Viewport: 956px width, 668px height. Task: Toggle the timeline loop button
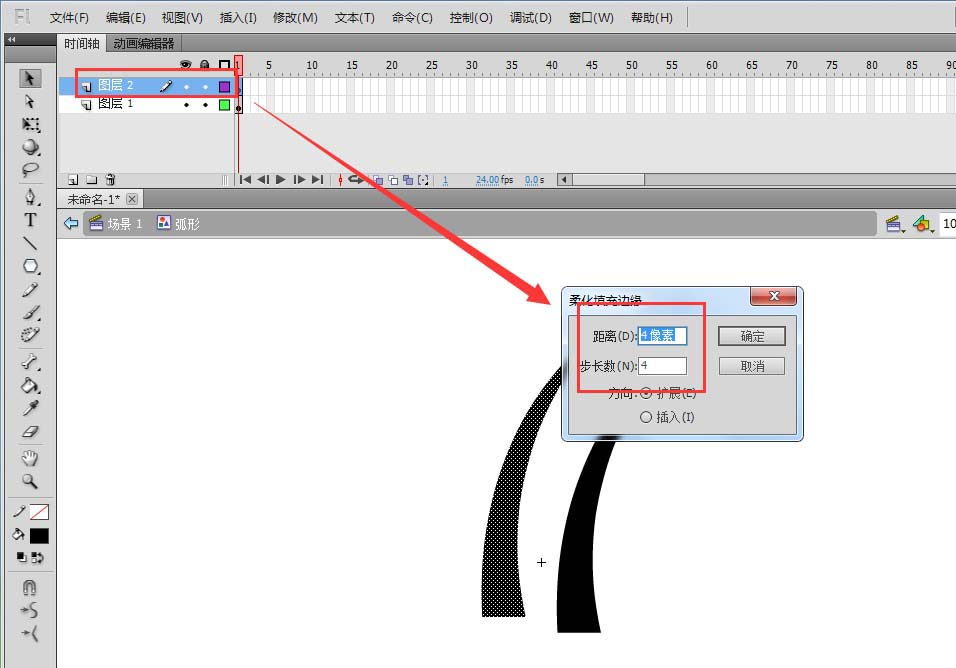click(x=355, y=179)
